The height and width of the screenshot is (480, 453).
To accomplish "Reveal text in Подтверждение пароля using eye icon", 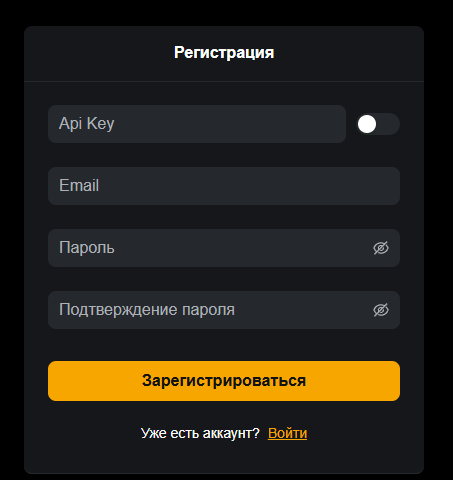I will pos(381,310).
